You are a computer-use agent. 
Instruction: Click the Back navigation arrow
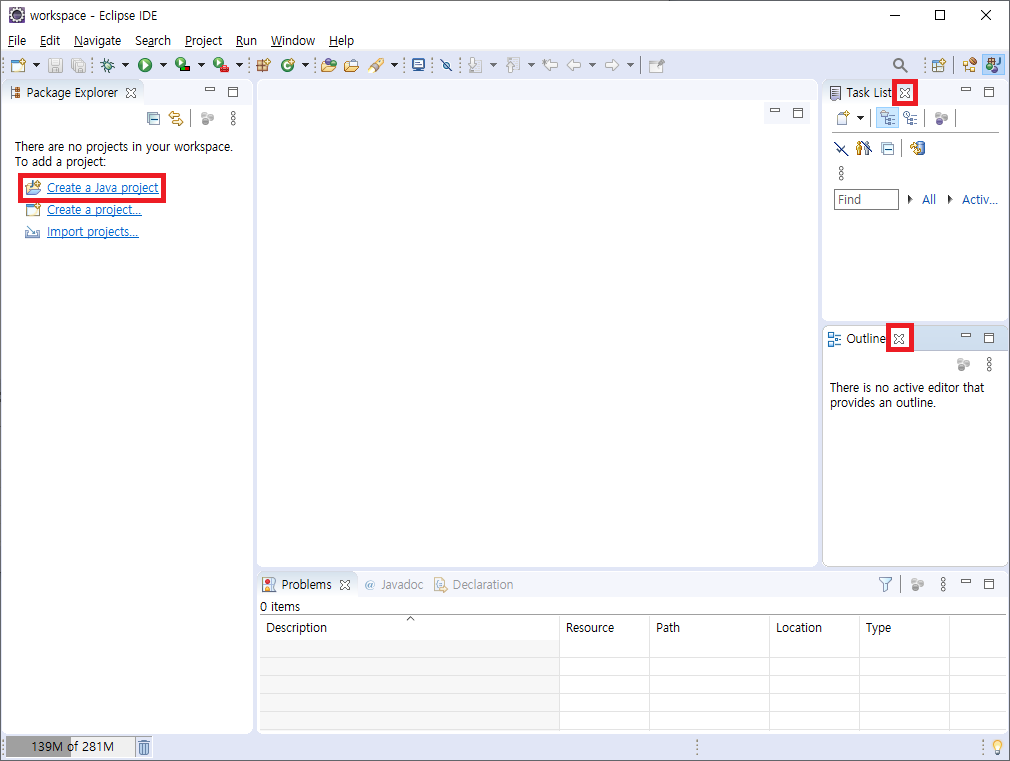[574, 65]
